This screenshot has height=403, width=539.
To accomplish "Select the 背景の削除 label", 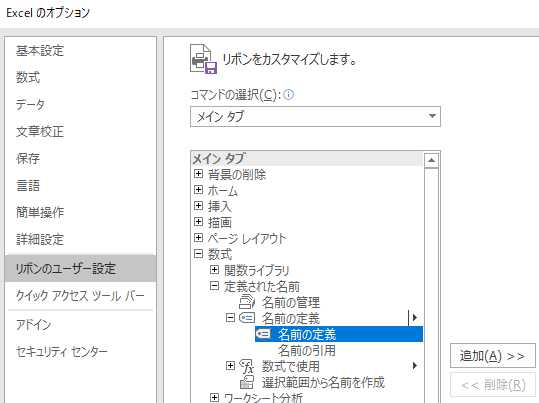I will tap(237, 174).
